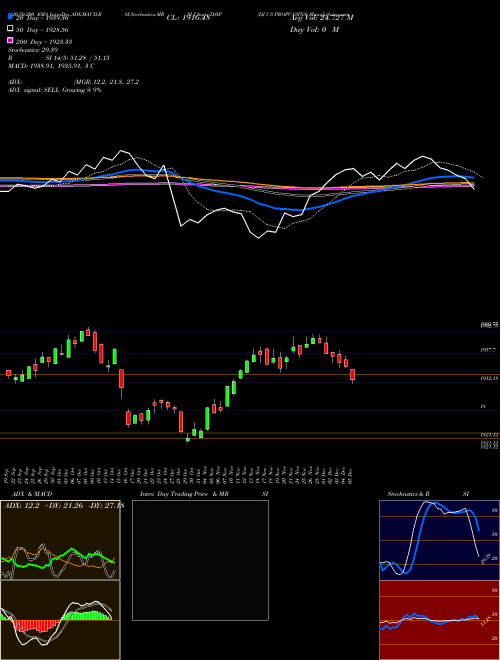Click the 'Stochastics & R' panel title

409,494
